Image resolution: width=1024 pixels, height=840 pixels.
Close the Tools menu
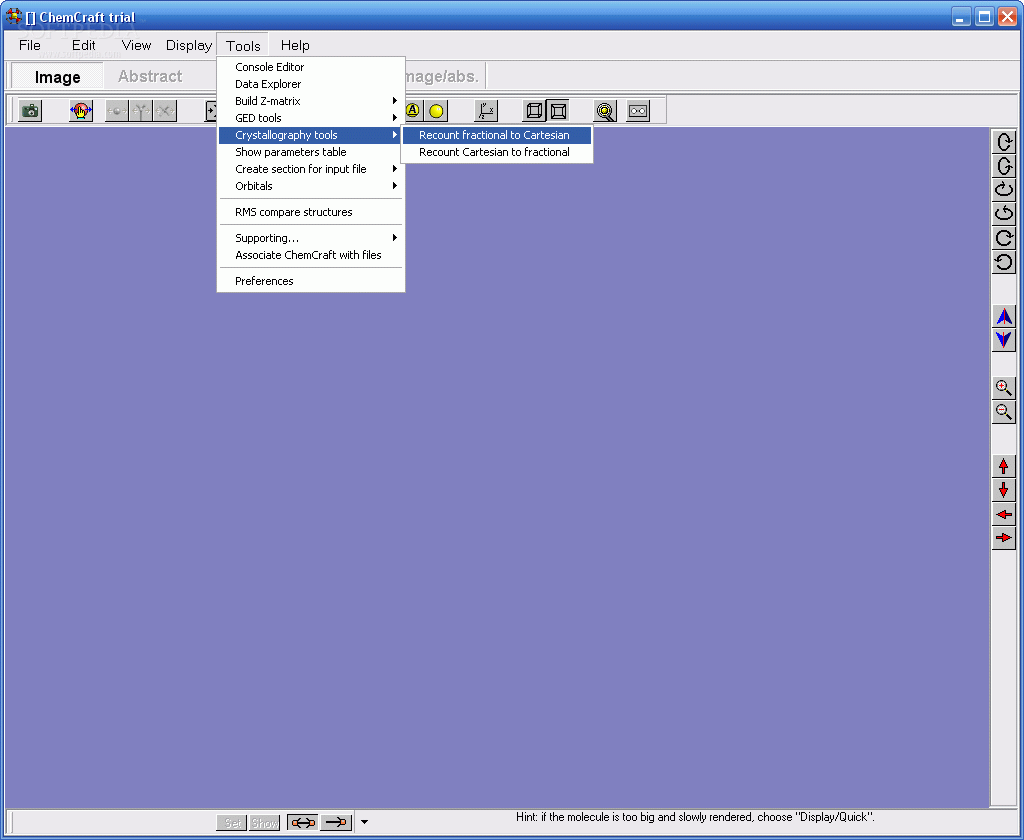pos(243,46)
